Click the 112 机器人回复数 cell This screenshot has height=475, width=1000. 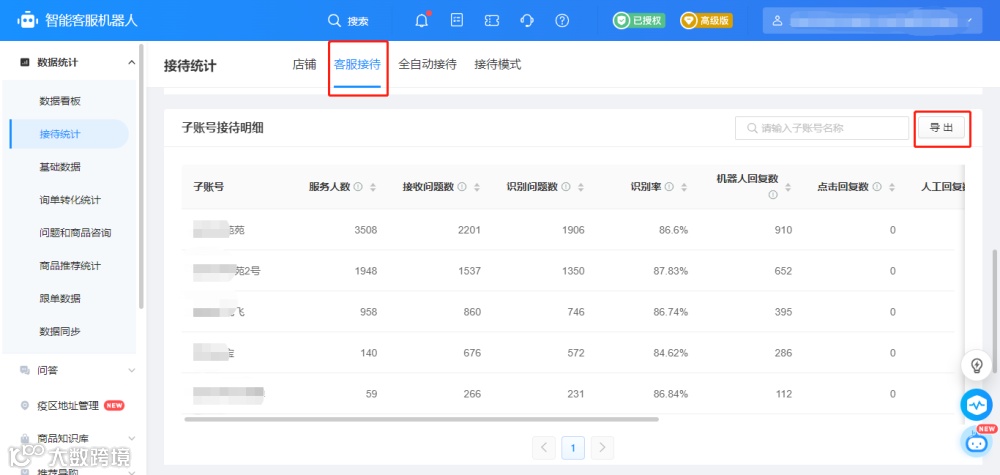click(x=783, y=394)
